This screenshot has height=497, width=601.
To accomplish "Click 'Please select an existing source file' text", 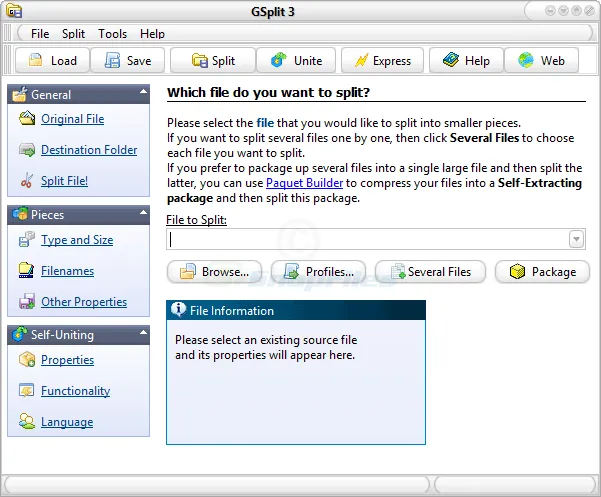I will click(x=266, y=340).
